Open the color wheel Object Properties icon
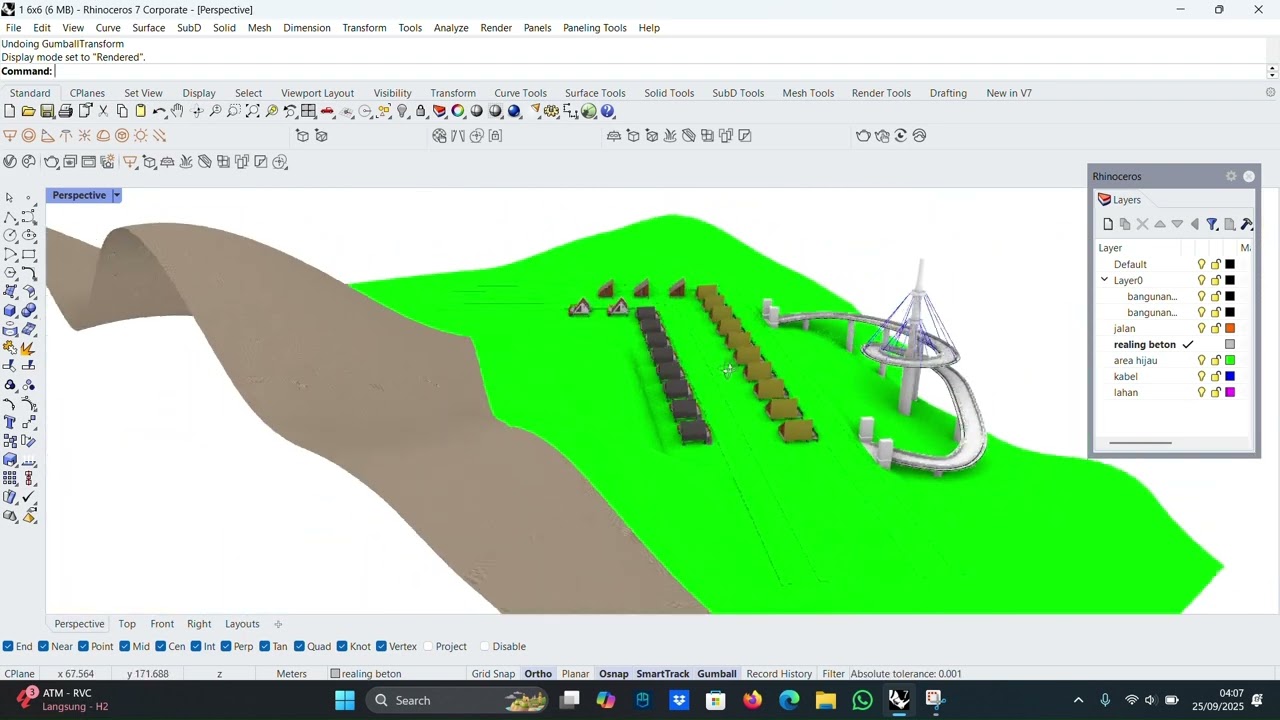The image size is (1280, 720). pyautogui.click(x=458, y=111)
